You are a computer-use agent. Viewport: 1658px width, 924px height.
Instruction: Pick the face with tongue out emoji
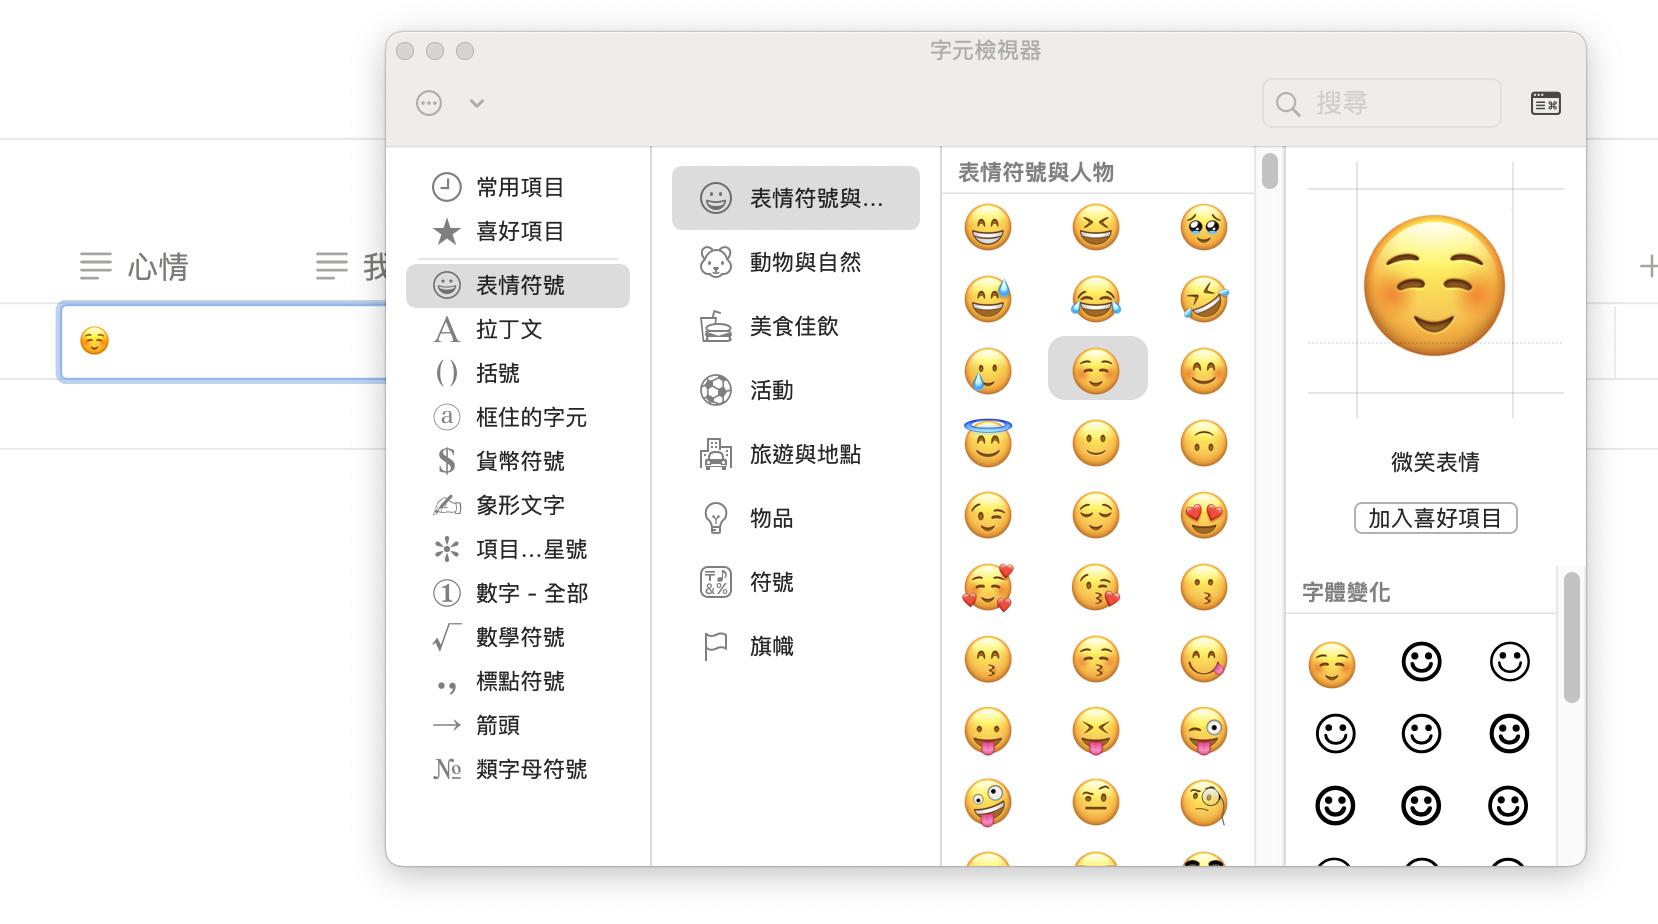988,732
